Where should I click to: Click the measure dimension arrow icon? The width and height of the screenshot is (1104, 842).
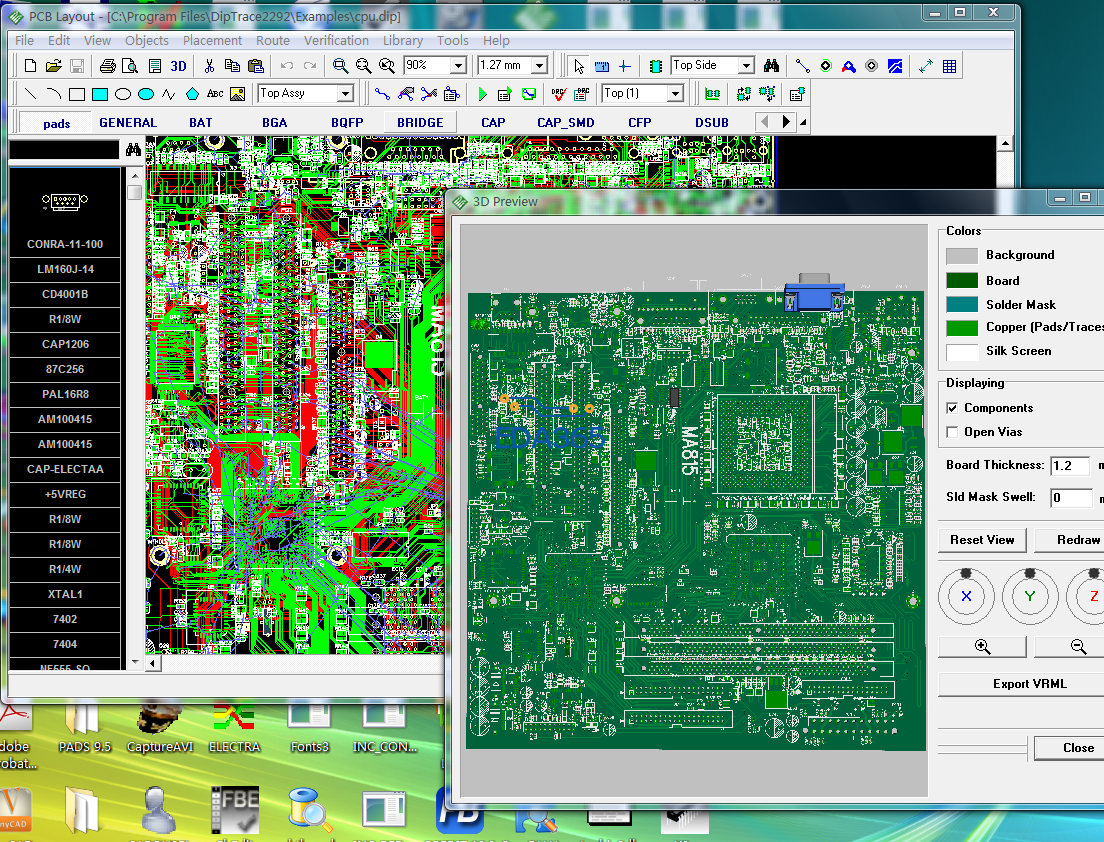(x=925, y=66)
